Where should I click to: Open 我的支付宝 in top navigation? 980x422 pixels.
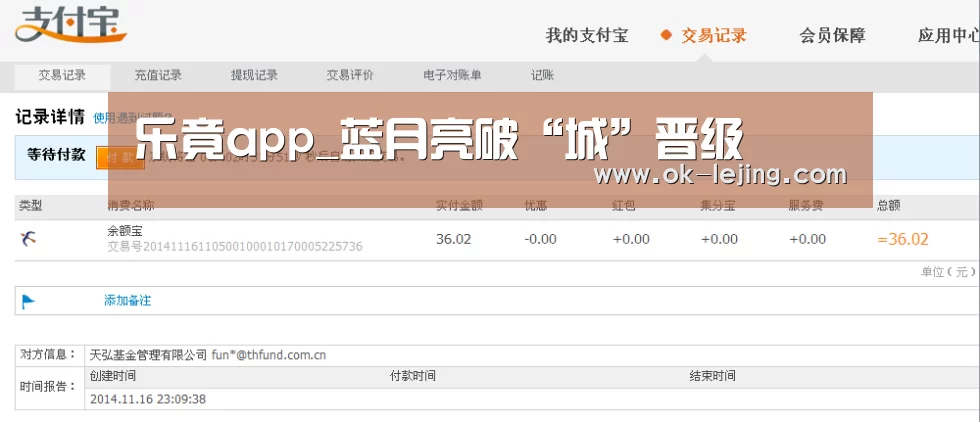click(587, 35)
